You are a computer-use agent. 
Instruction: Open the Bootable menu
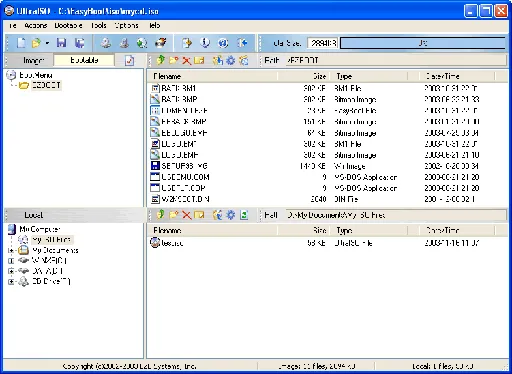(x=68, y=25)
